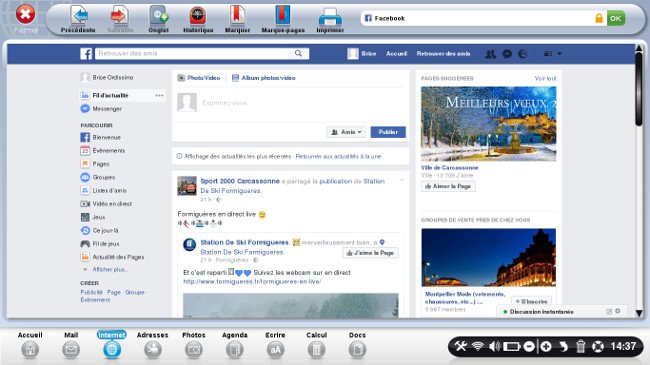
Task: Click the zoom in plus icon
Action: tap(546, 346)
